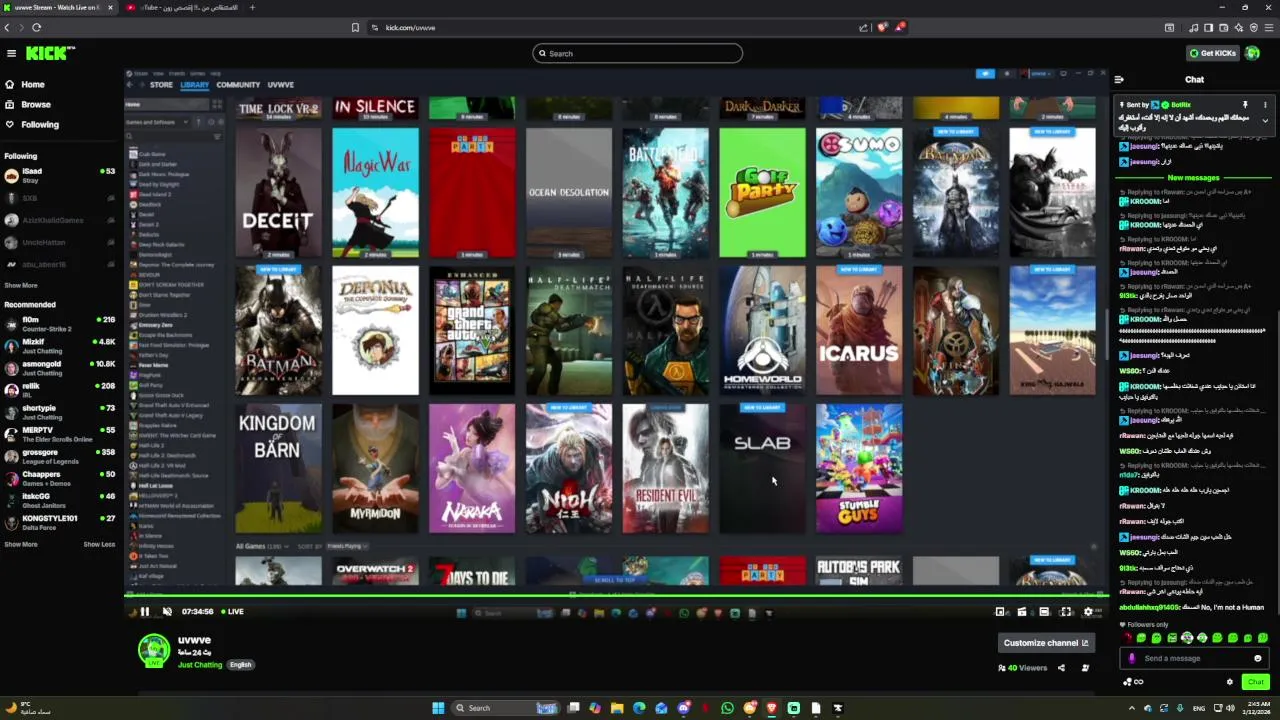Collapse the chat panel with arrow icon
1280x720 pixels.
tap(1119, 79)
